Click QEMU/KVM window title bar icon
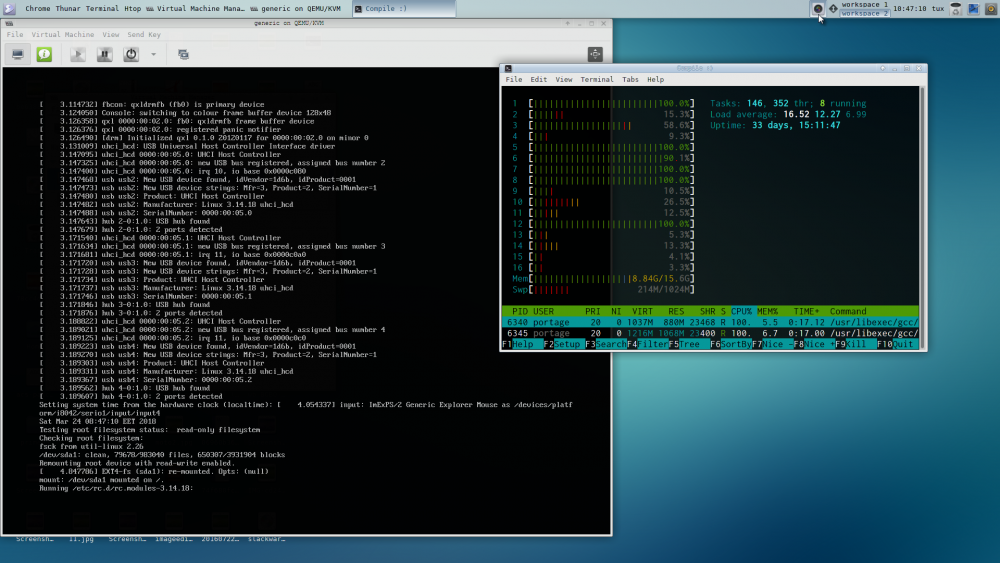Screen dimensions: 1000x563 click(x=9, y=23)
